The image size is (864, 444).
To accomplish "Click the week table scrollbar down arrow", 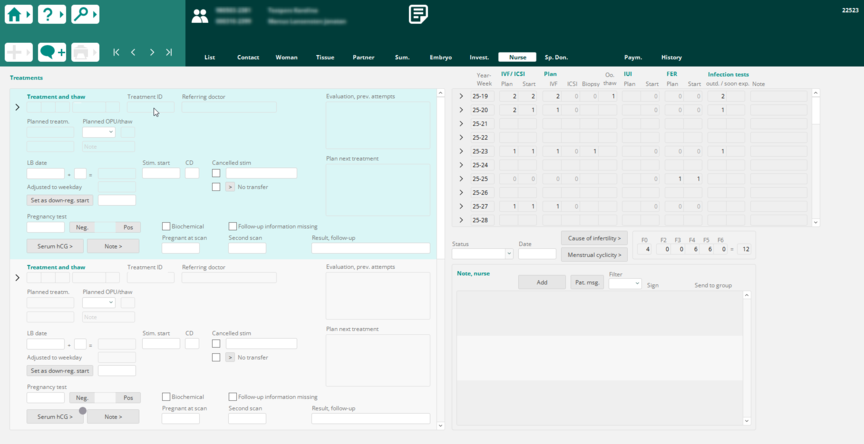I will click(x=816, y=222).
